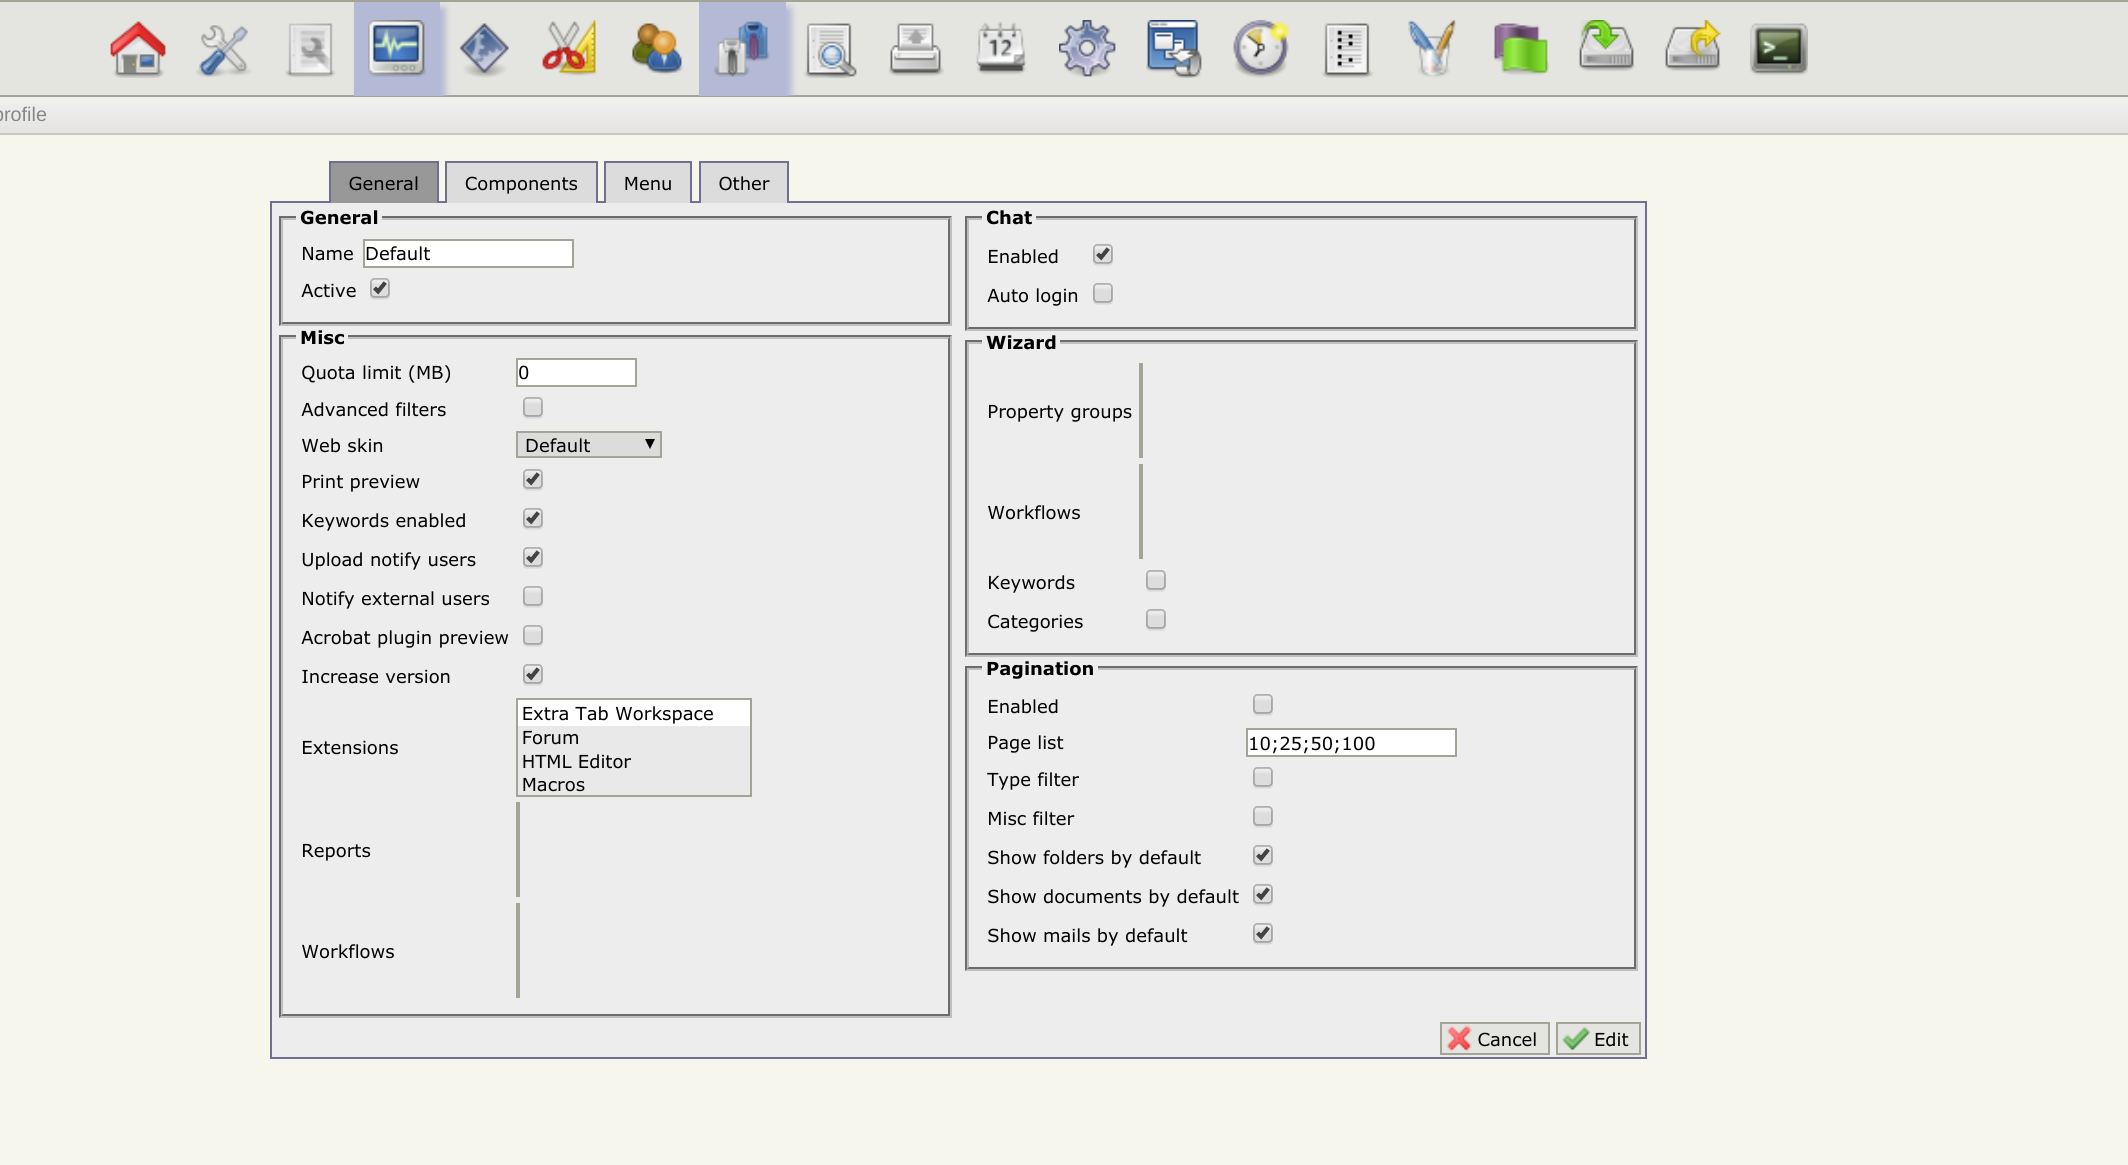2128x1165 pixels.
Task: Click the clock scheduler icon
Action: (x=1260, y=48)
